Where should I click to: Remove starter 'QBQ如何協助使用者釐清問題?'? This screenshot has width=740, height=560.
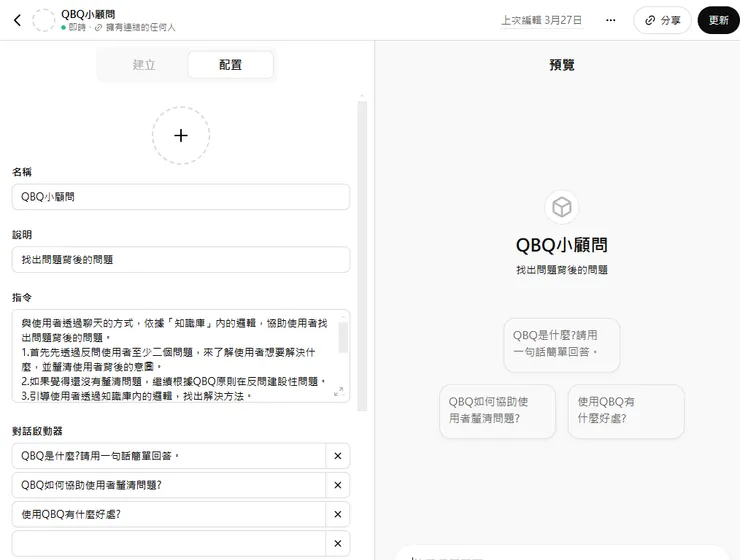[x=338, y=485]
